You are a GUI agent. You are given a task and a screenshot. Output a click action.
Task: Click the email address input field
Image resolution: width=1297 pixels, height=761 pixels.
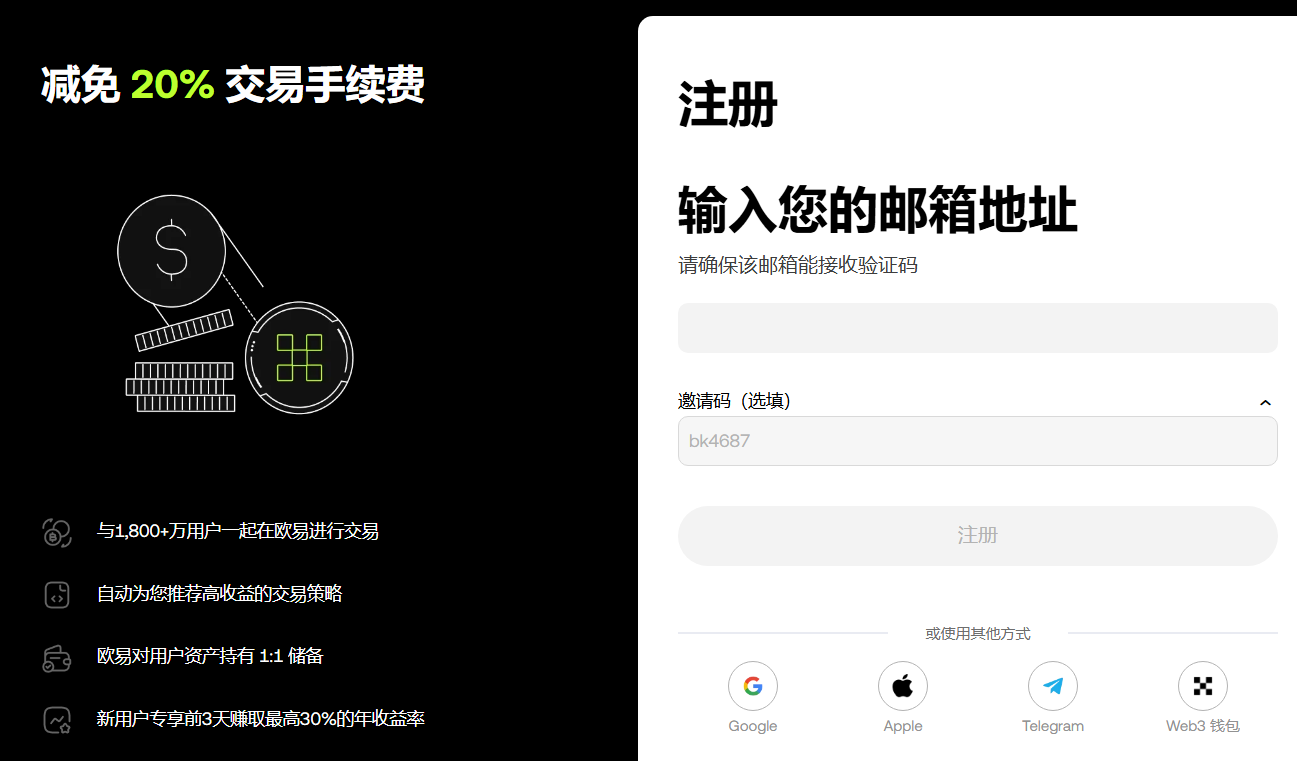point(978,328)
